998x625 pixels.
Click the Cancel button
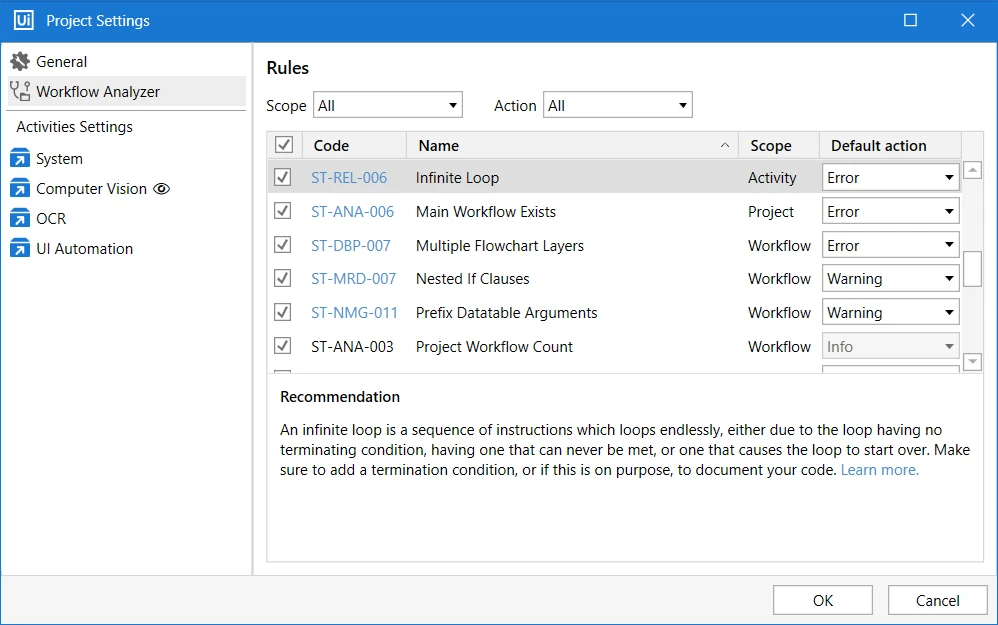938,600
